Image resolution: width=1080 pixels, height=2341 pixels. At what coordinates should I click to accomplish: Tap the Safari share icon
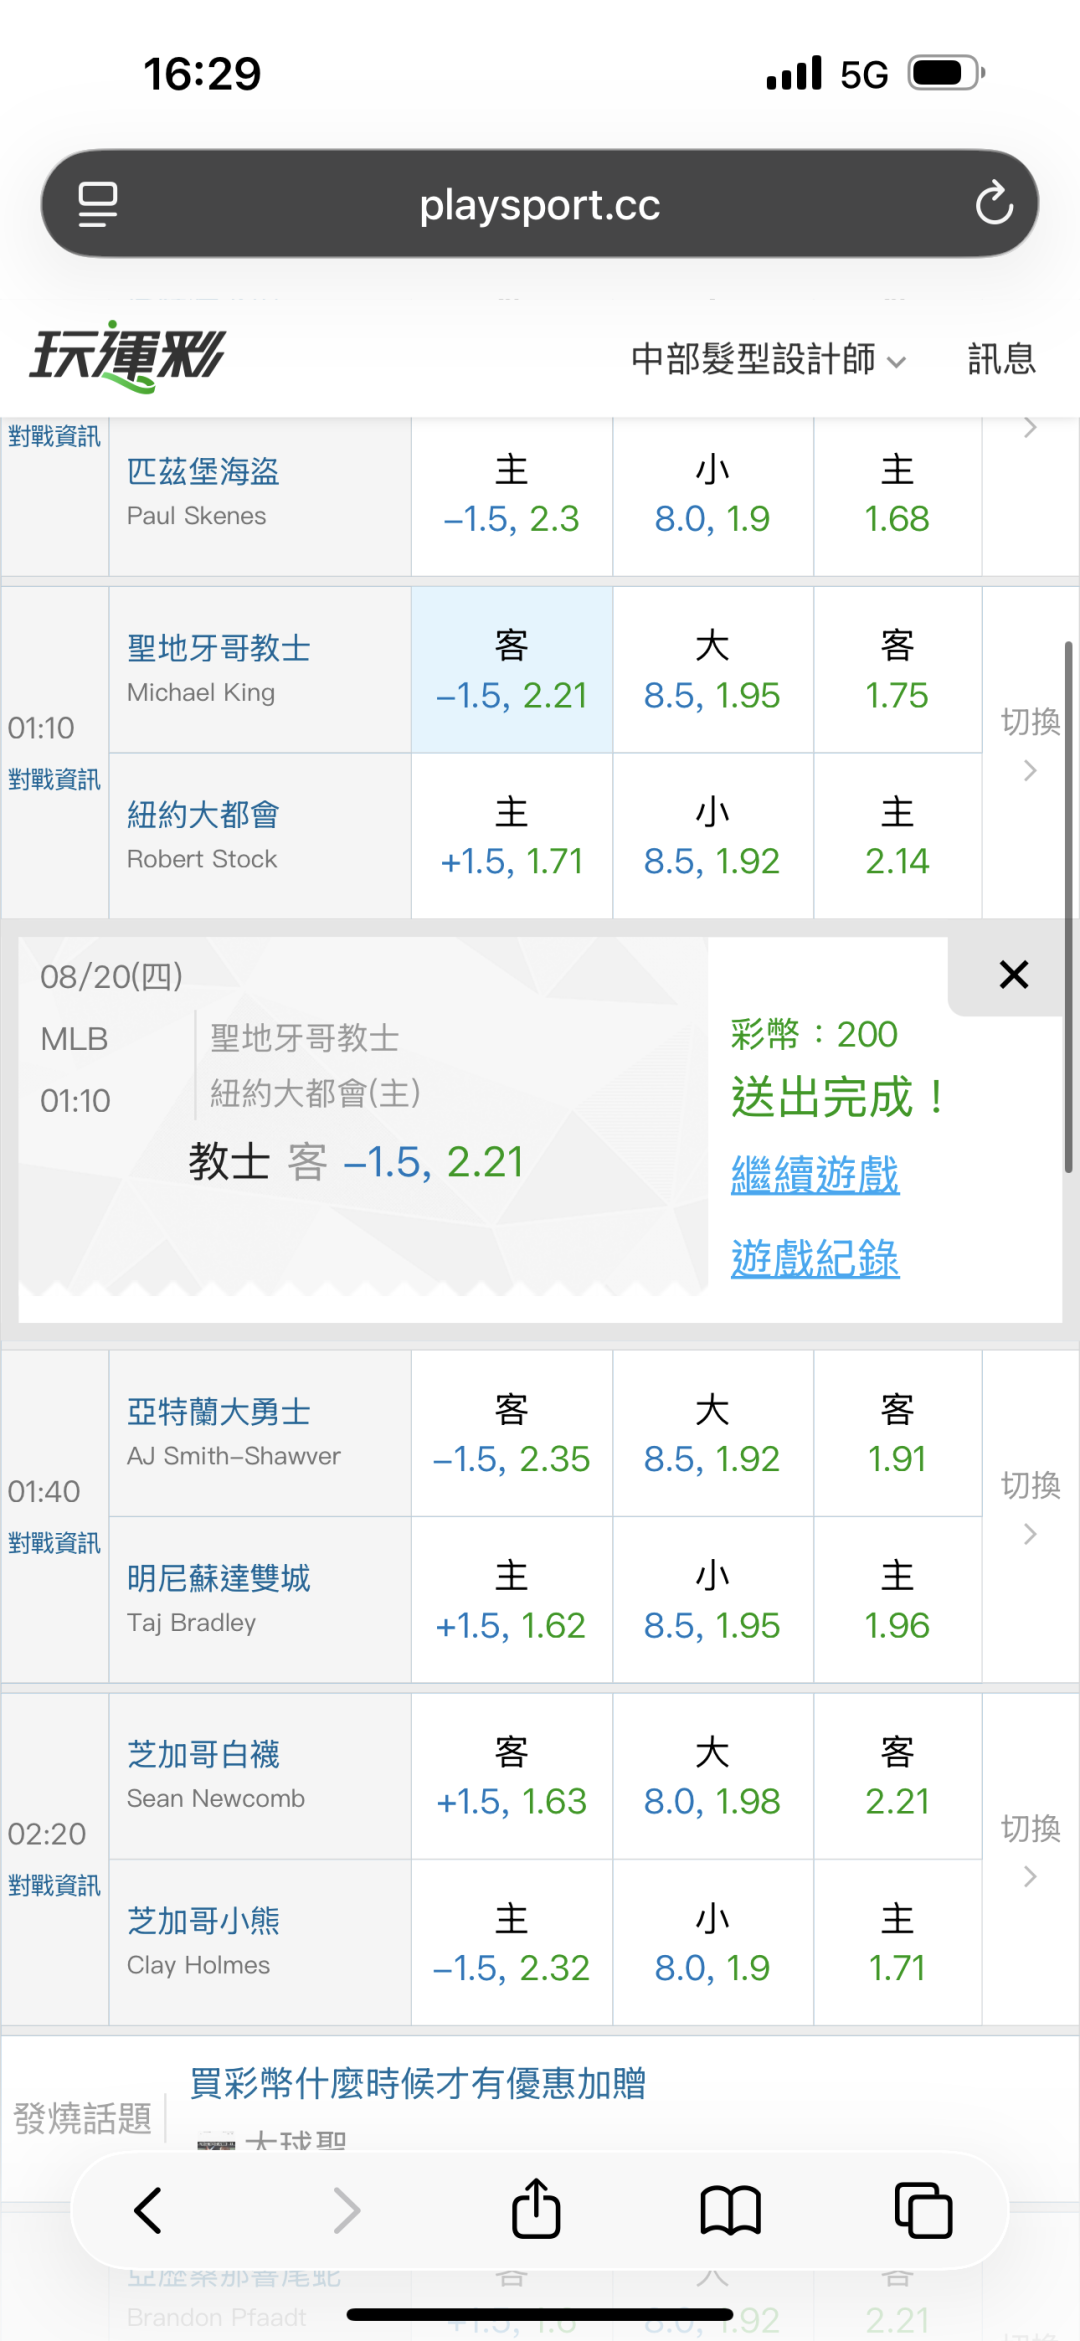click(536, 2209)
